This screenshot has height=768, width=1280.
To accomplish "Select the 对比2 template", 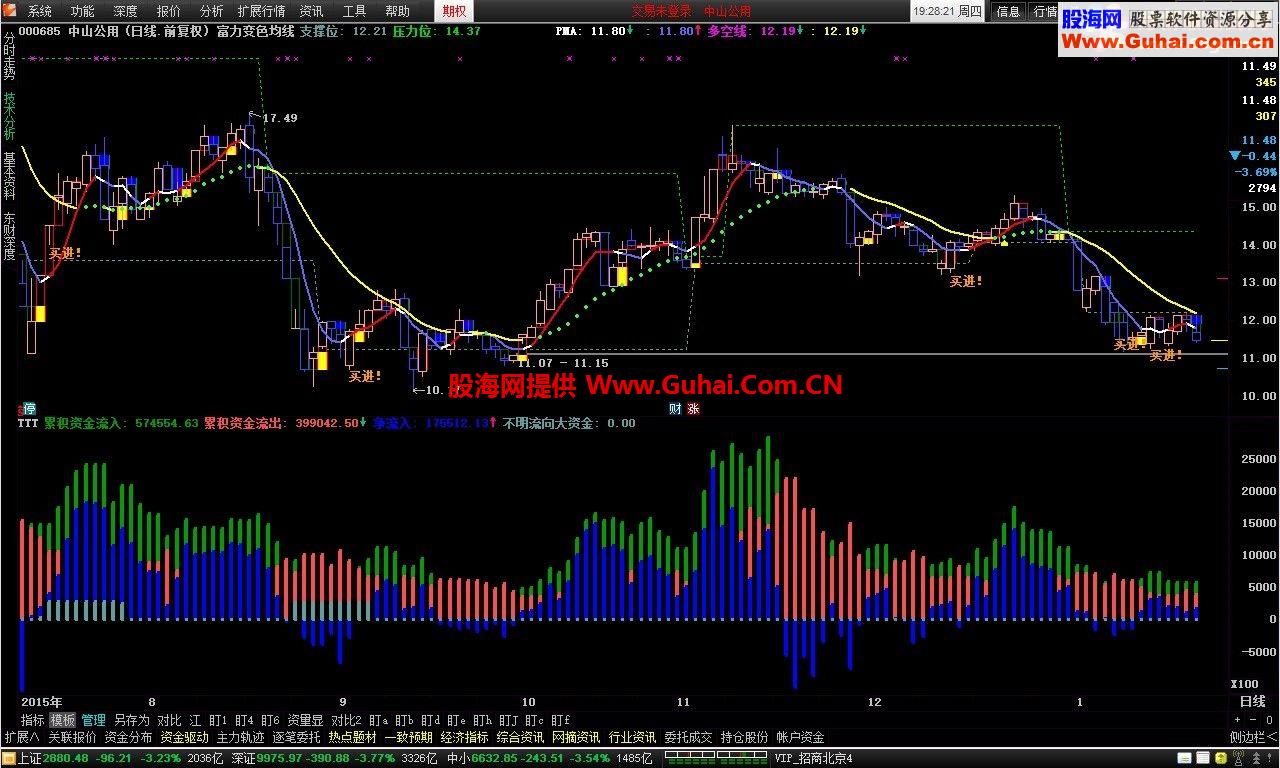I will (x=346, y=720).
